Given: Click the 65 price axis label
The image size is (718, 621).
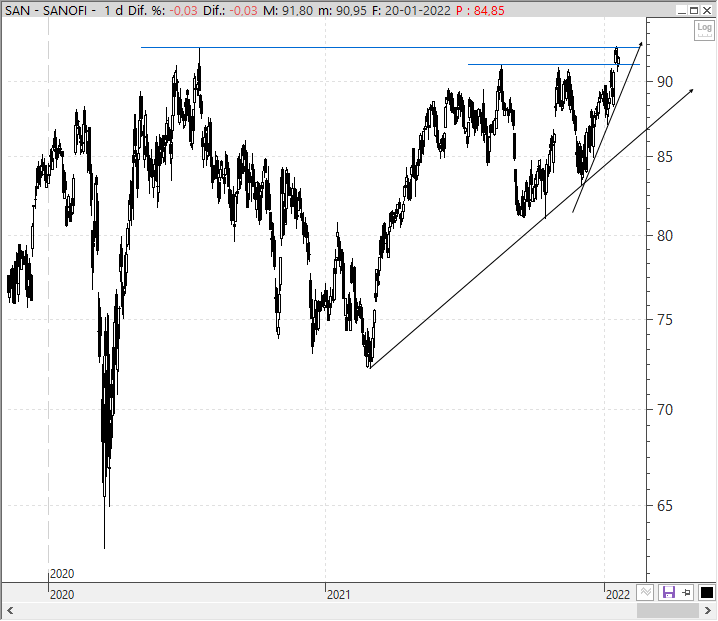Looking at the screenshot, I should coord(664,506).
